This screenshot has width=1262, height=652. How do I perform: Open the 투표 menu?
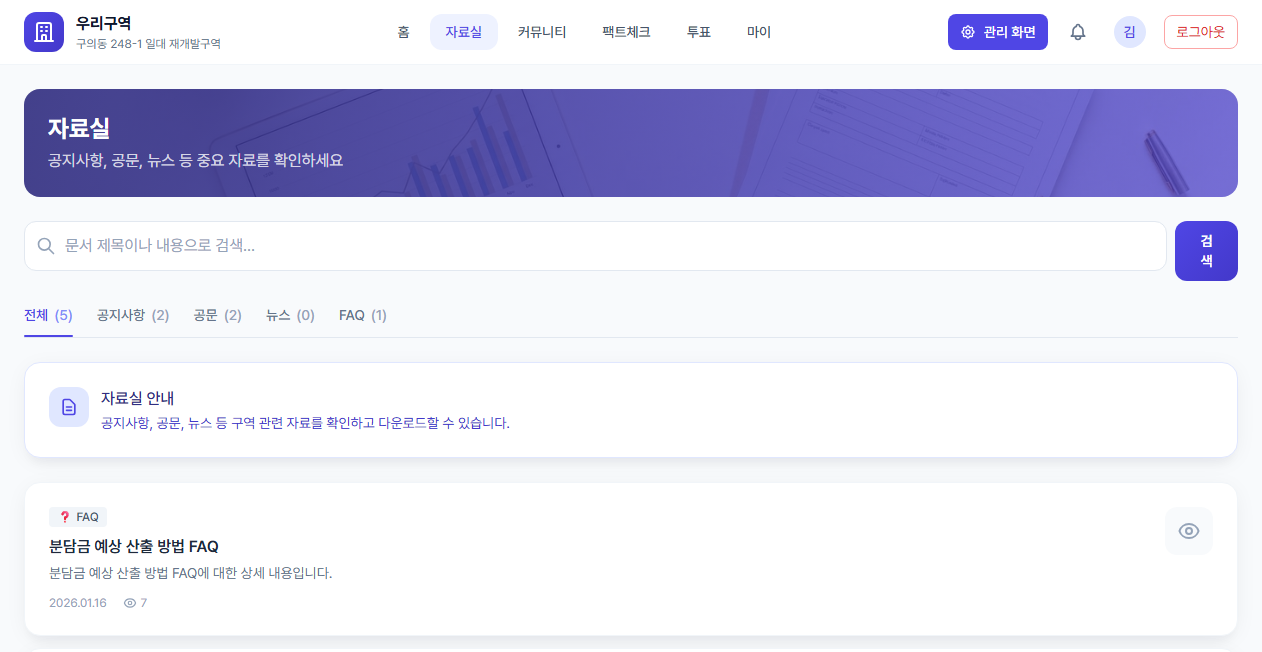click(699, 32)
